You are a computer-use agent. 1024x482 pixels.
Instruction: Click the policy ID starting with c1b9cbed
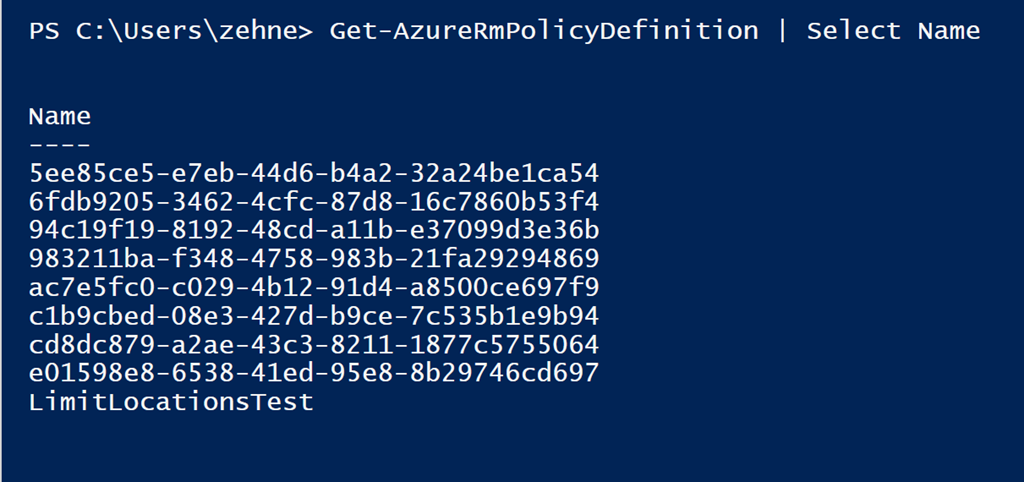click(x=314, y=317)
